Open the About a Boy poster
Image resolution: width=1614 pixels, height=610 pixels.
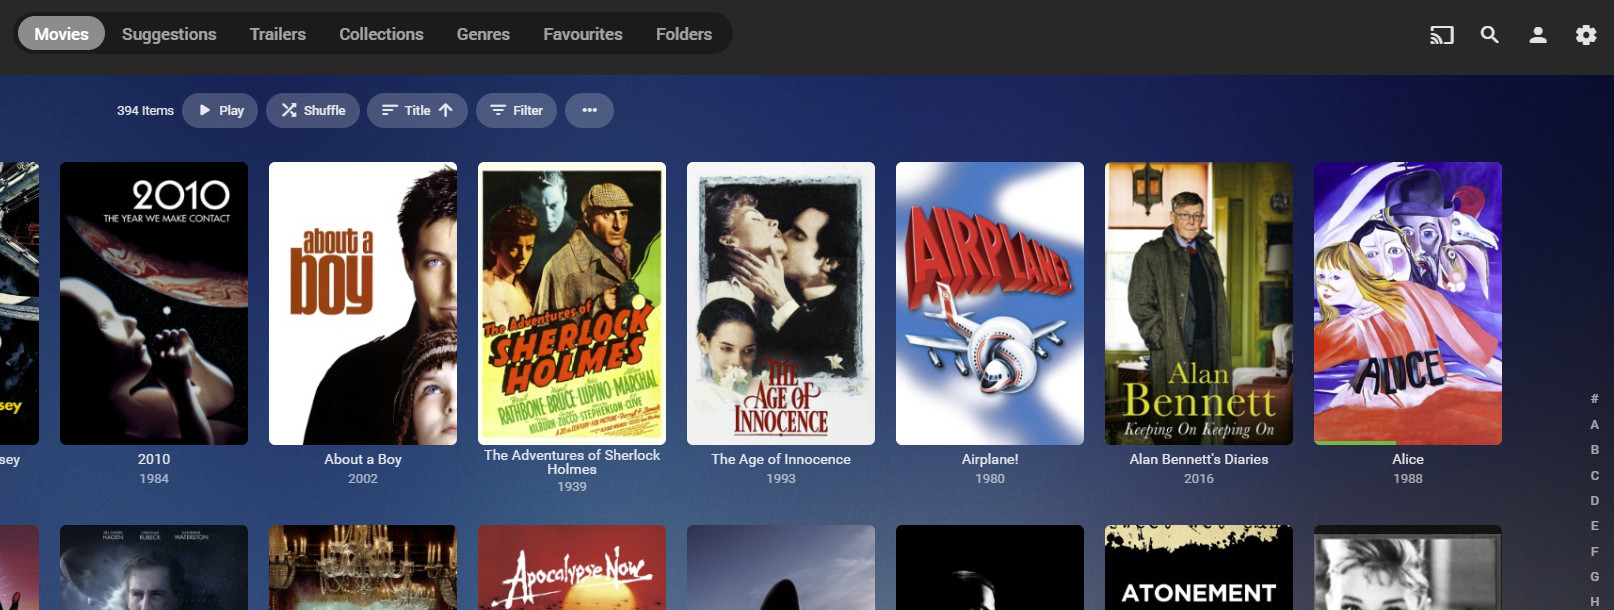(x=363, y=303)
